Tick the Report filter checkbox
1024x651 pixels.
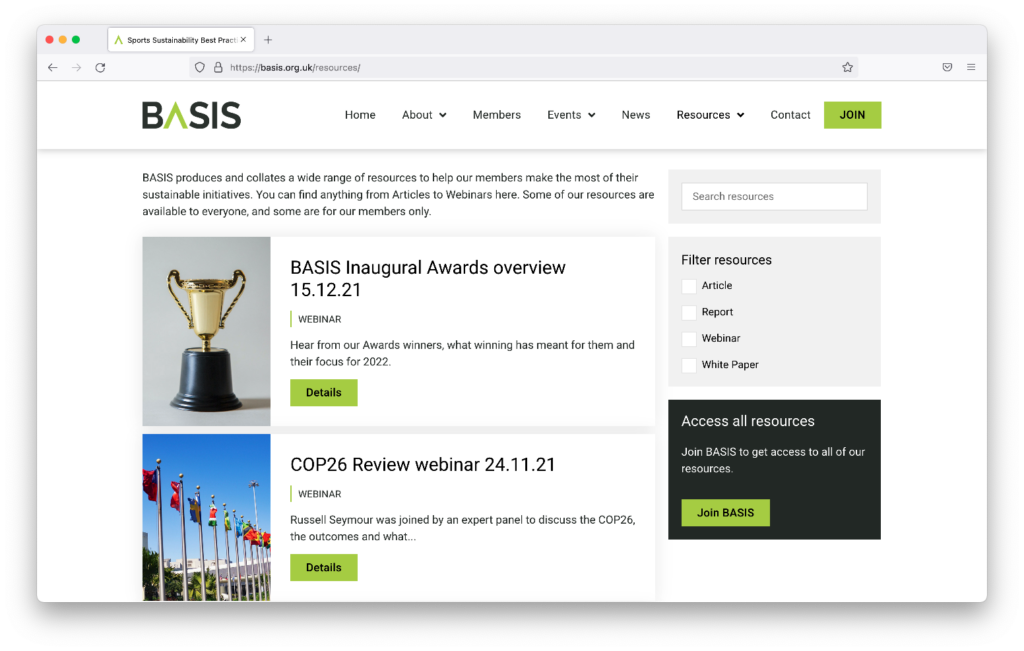[688, 312]
